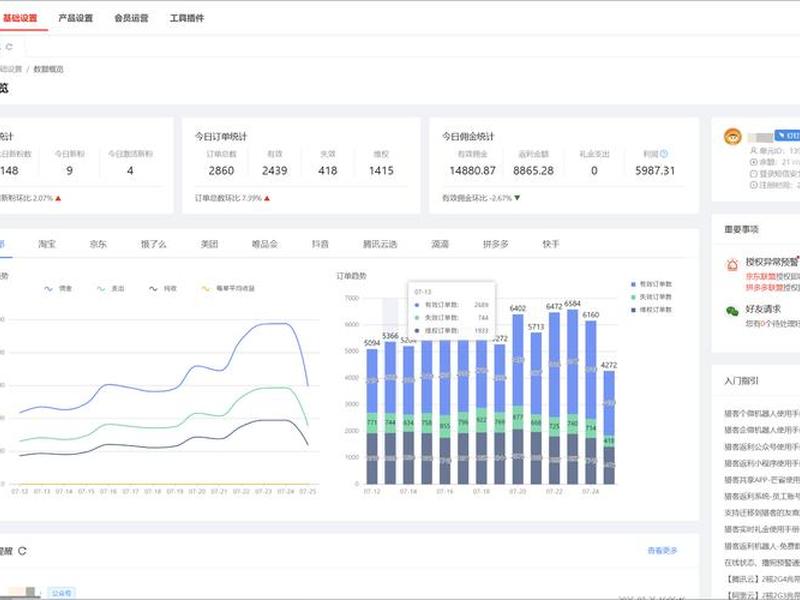
Task: Click the 5713 bar label in order chart
Action: click(536, 327)
